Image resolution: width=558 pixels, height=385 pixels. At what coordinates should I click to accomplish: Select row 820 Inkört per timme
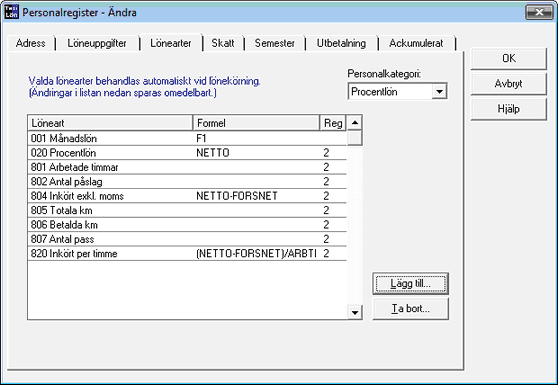pyautogui.click(x=187, y=254)
